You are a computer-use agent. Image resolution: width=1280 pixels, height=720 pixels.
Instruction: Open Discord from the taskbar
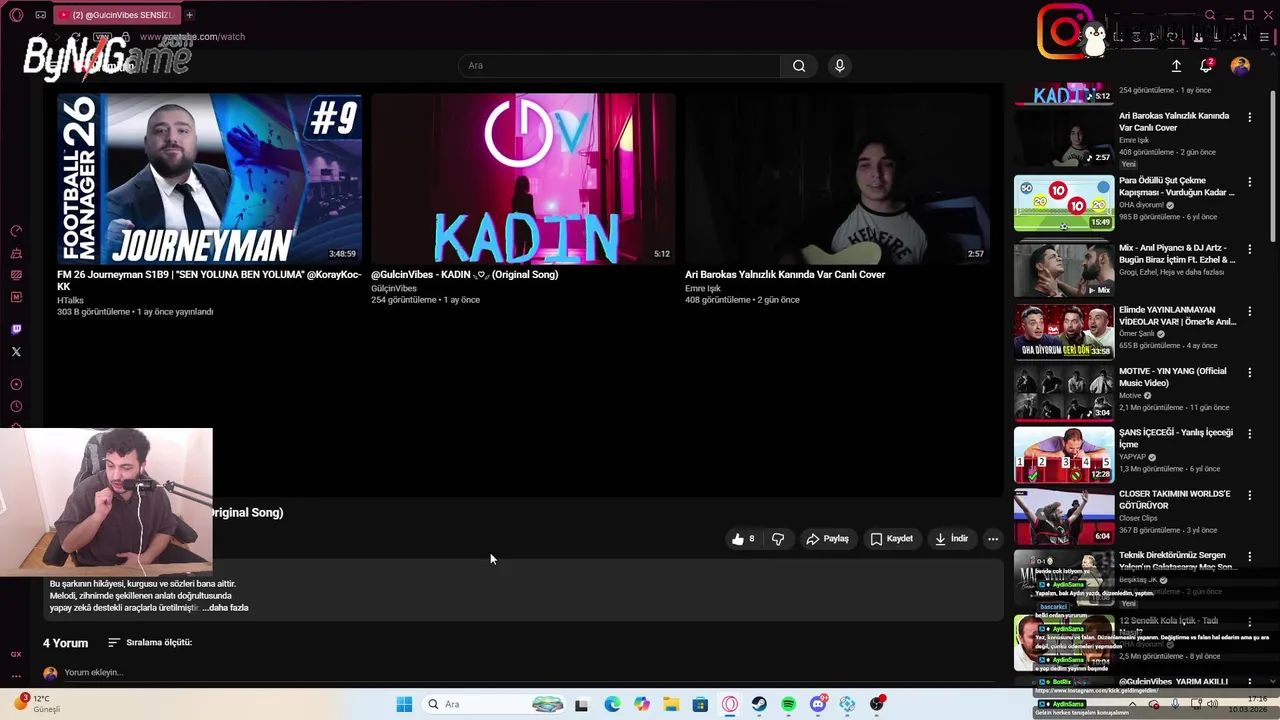tap(818, 704)
